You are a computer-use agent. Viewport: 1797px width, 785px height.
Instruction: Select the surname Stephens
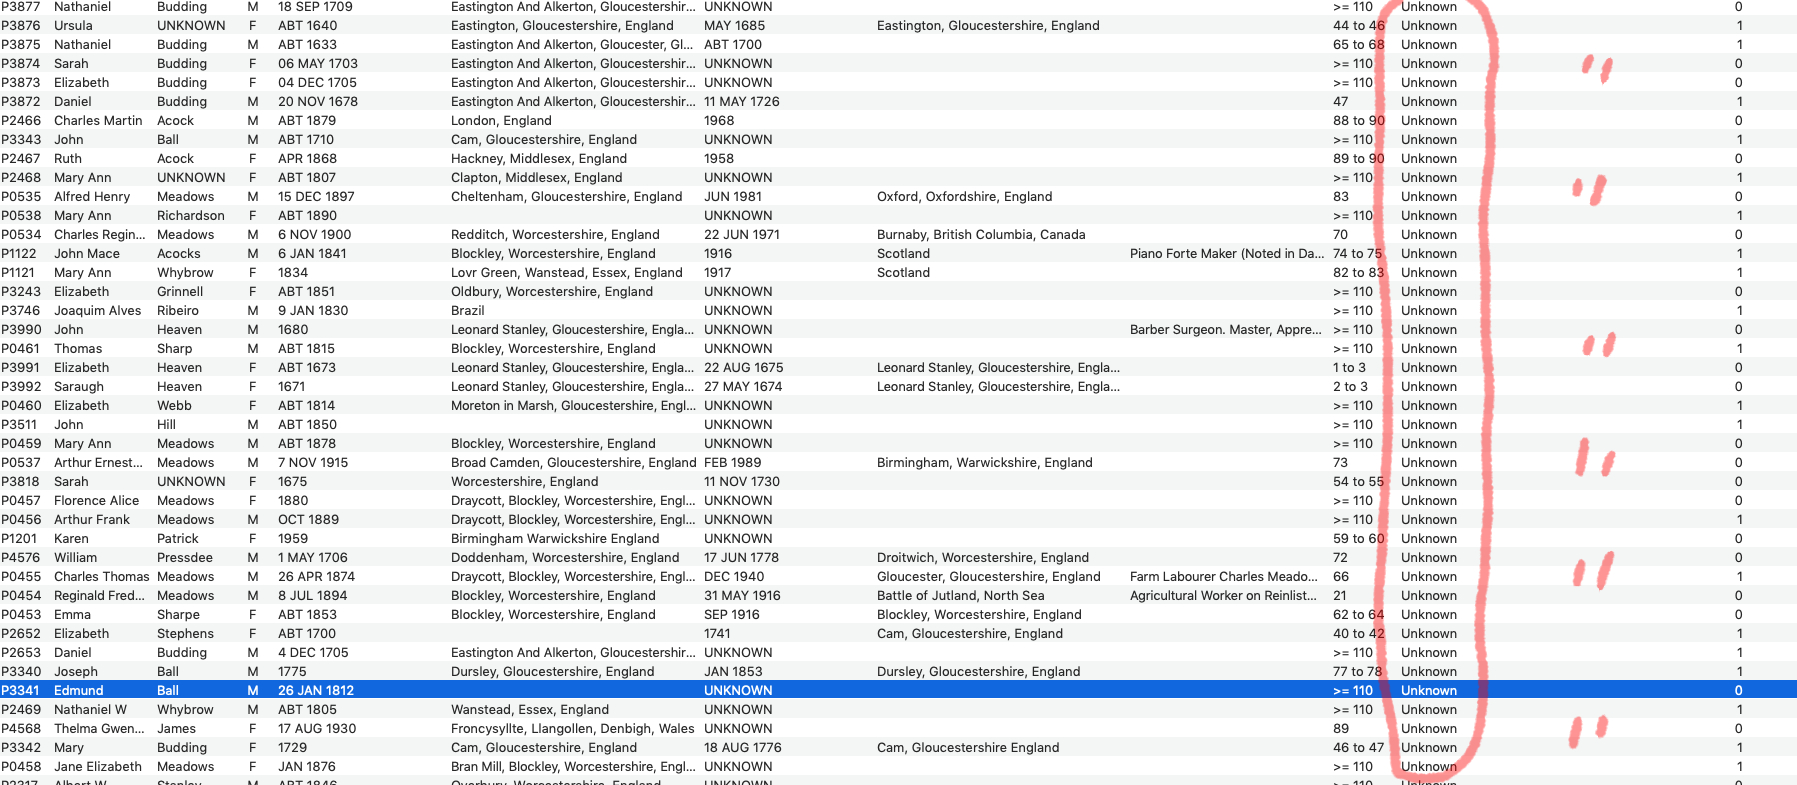[185, 634]
